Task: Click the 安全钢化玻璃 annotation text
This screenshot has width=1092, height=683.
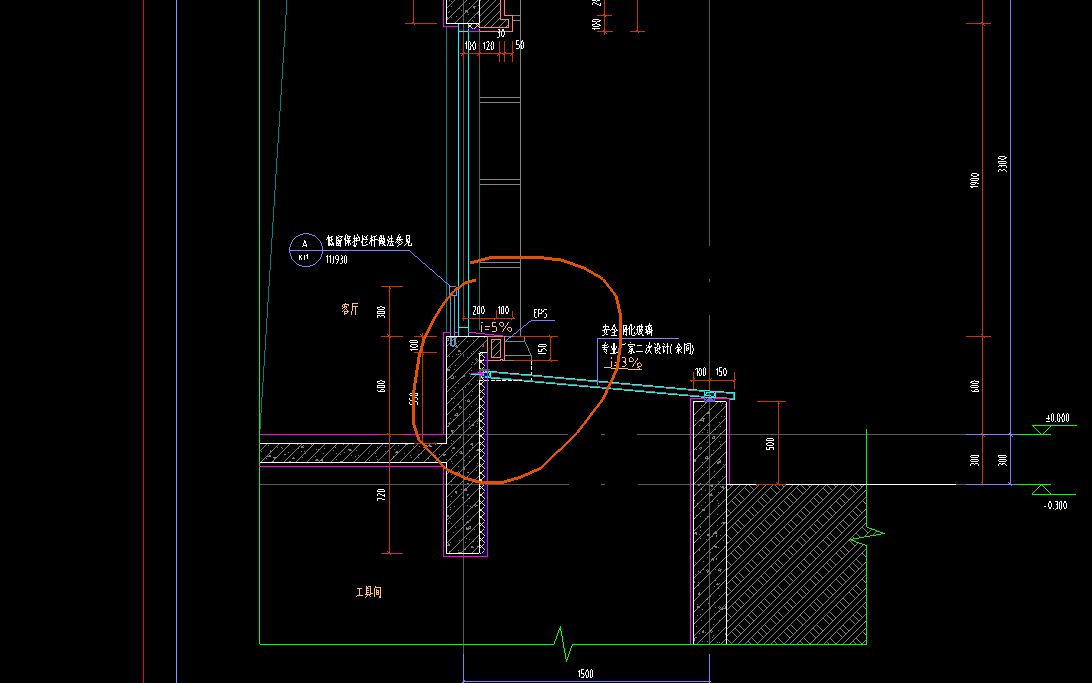Action: click(x=627, y=330)
